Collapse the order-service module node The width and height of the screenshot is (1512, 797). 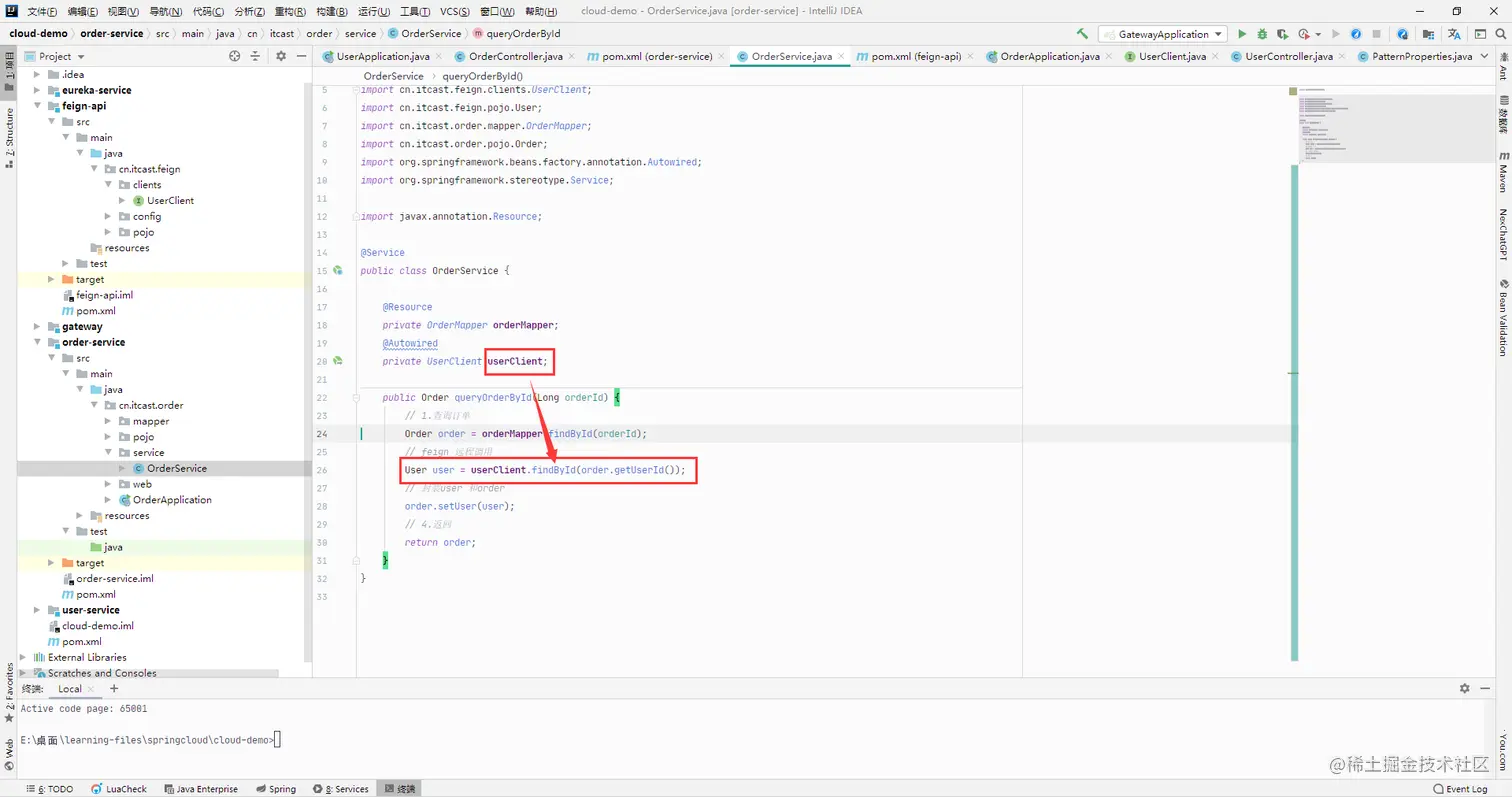pyautogui.click(x=38, y=342)
